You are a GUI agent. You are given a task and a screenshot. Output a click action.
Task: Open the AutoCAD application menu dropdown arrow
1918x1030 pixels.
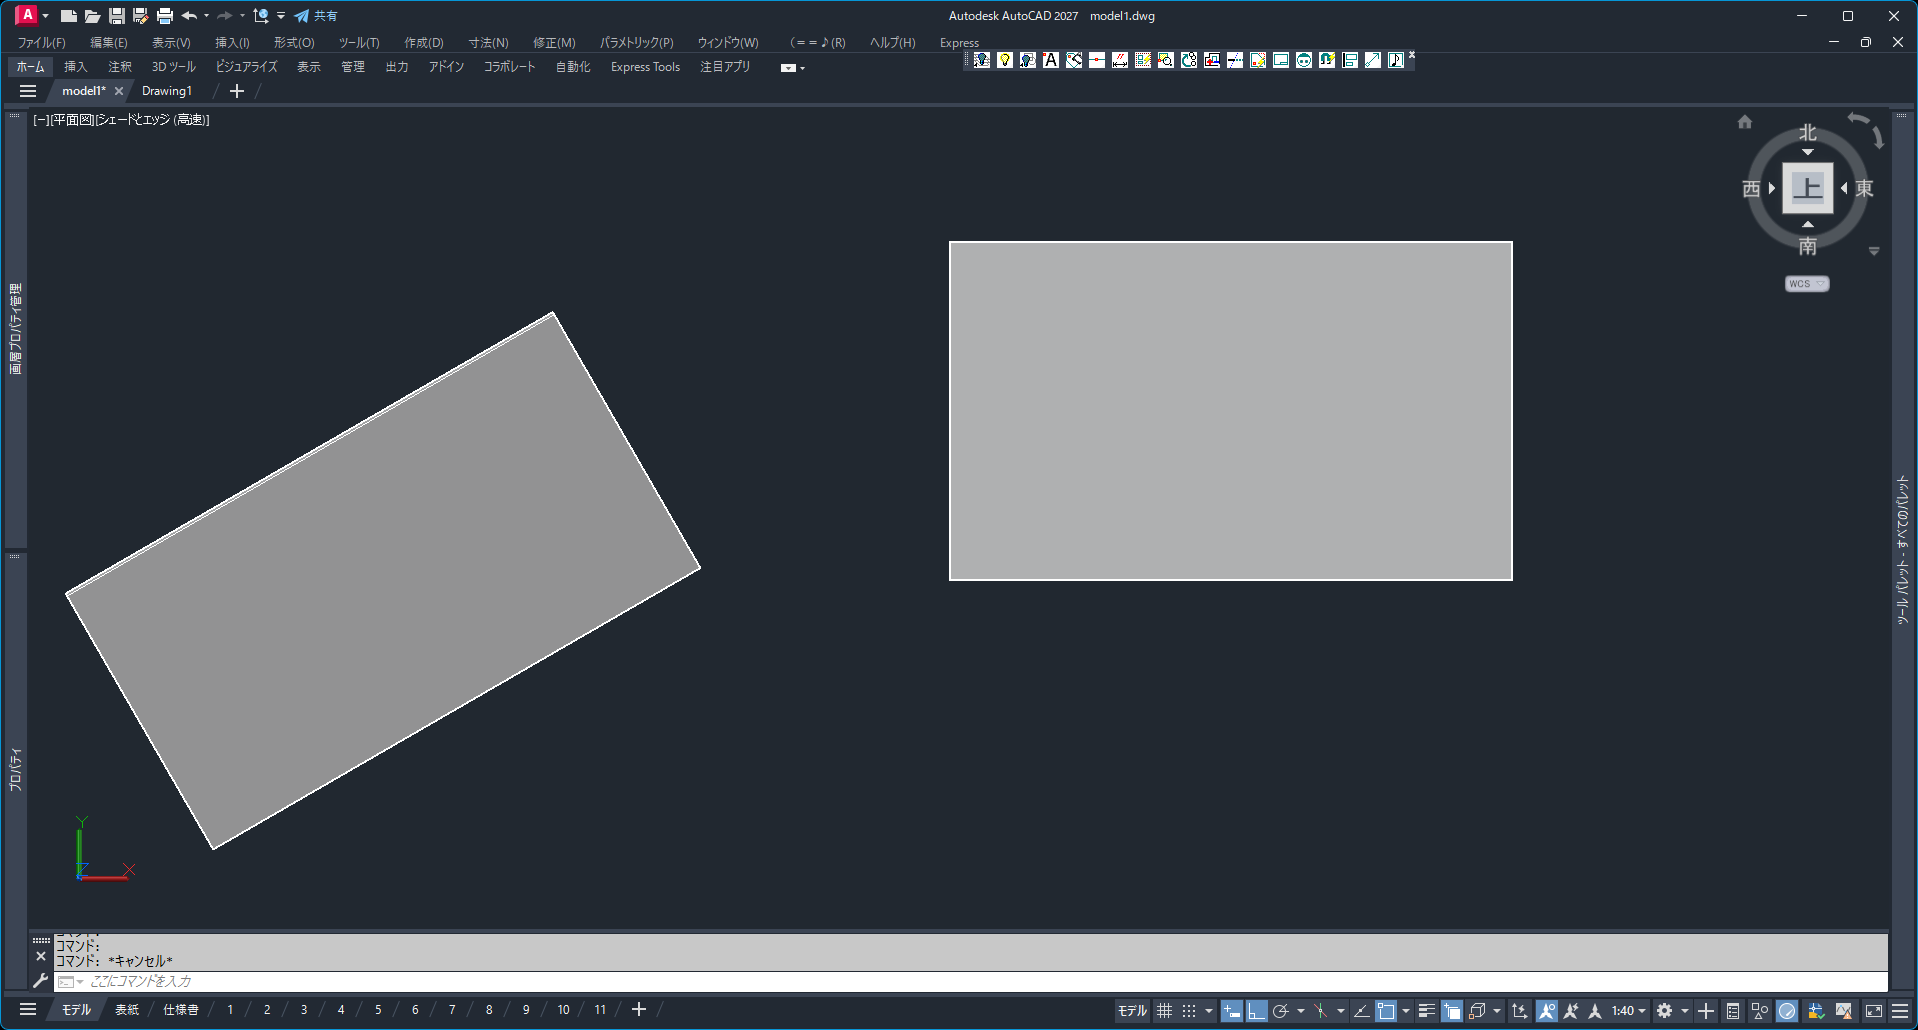(45, 16)
